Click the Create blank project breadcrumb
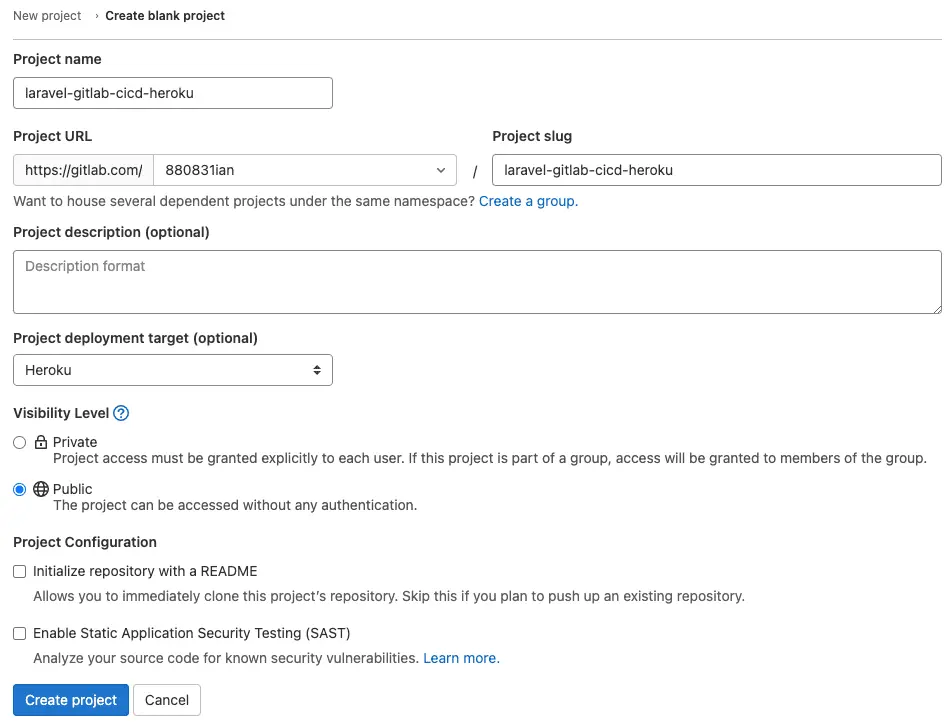 164,15
